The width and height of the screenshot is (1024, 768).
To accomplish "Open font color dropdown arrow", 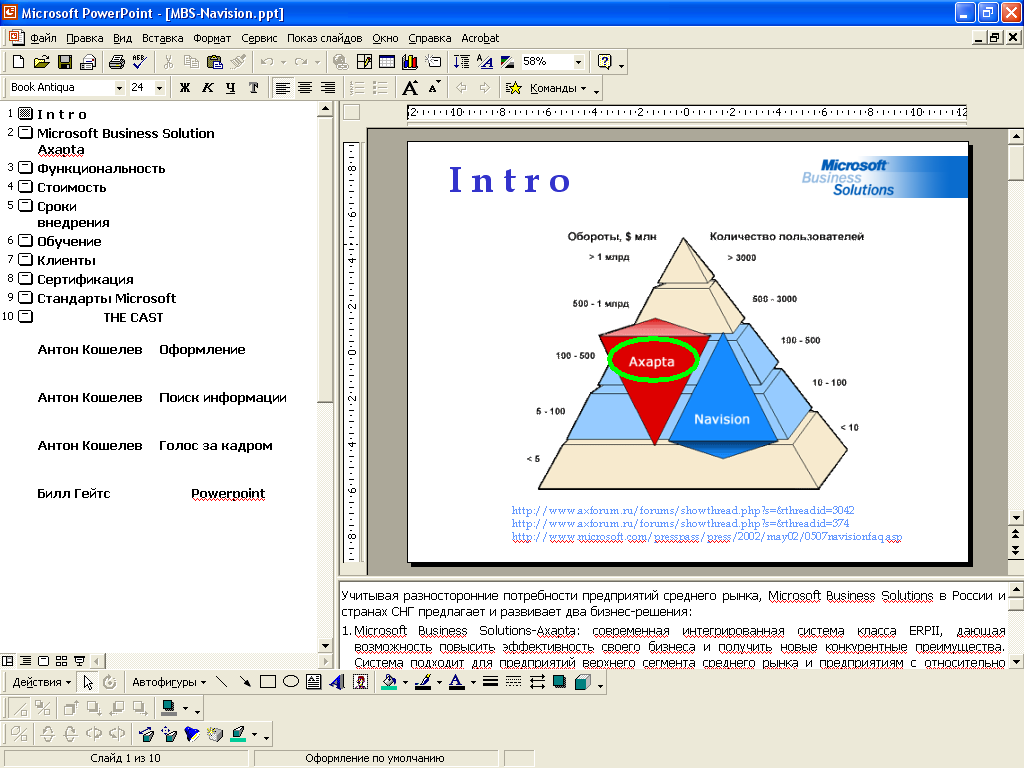I will point(473,682).
